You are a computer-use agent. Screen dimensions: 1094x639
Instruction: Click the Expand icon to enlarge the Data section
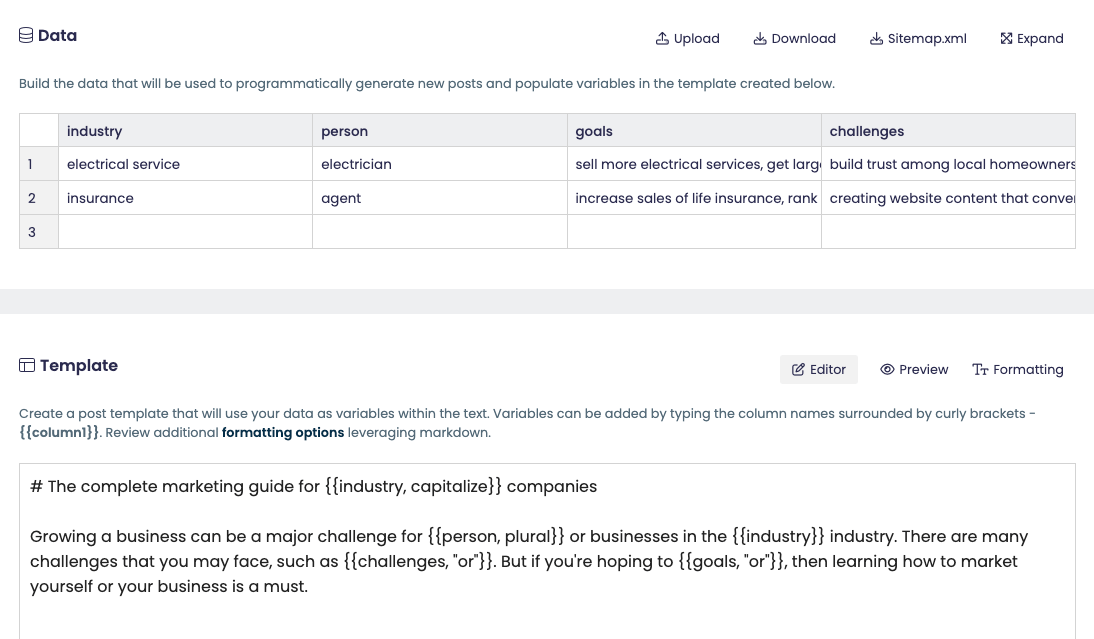pyautogui.click(x=1007, y=38)
